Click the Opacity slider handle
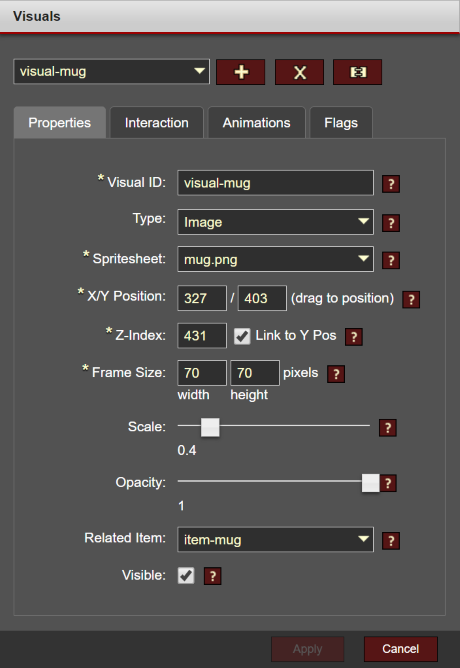 [x=370, y=483]
